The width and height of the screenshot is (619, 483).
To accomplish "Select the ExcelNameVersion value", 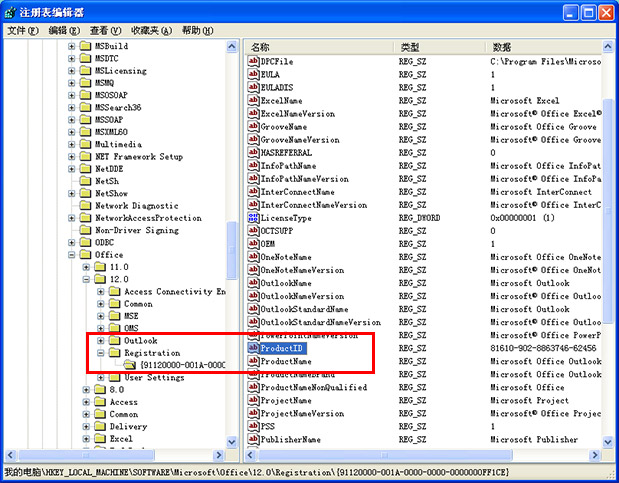I will 298,114.
